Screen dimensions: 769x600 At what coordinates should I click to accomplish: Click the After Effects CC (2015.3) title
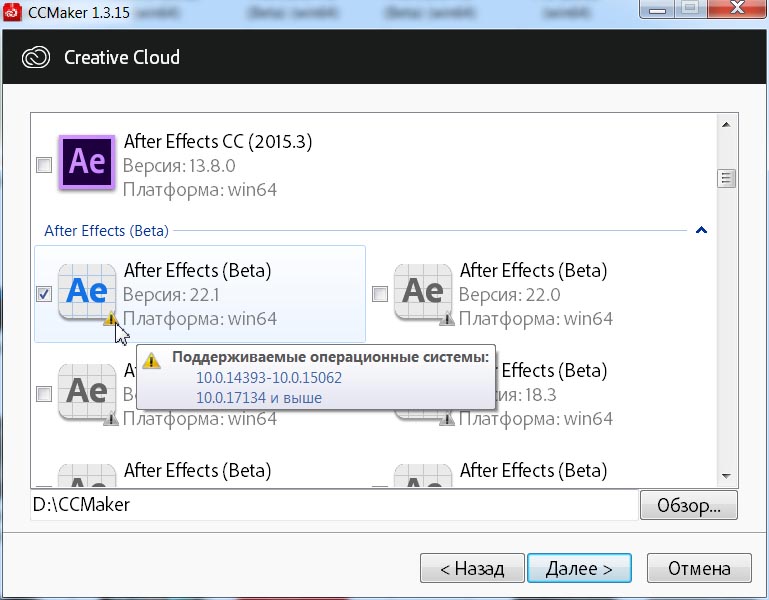[x=218, y=141]
